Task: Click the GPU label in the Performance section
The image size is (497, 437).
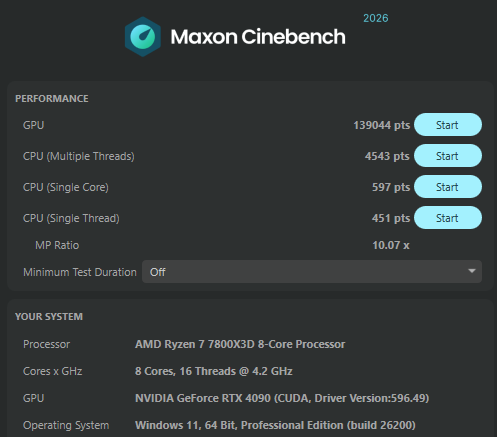Action: [33, 125]
